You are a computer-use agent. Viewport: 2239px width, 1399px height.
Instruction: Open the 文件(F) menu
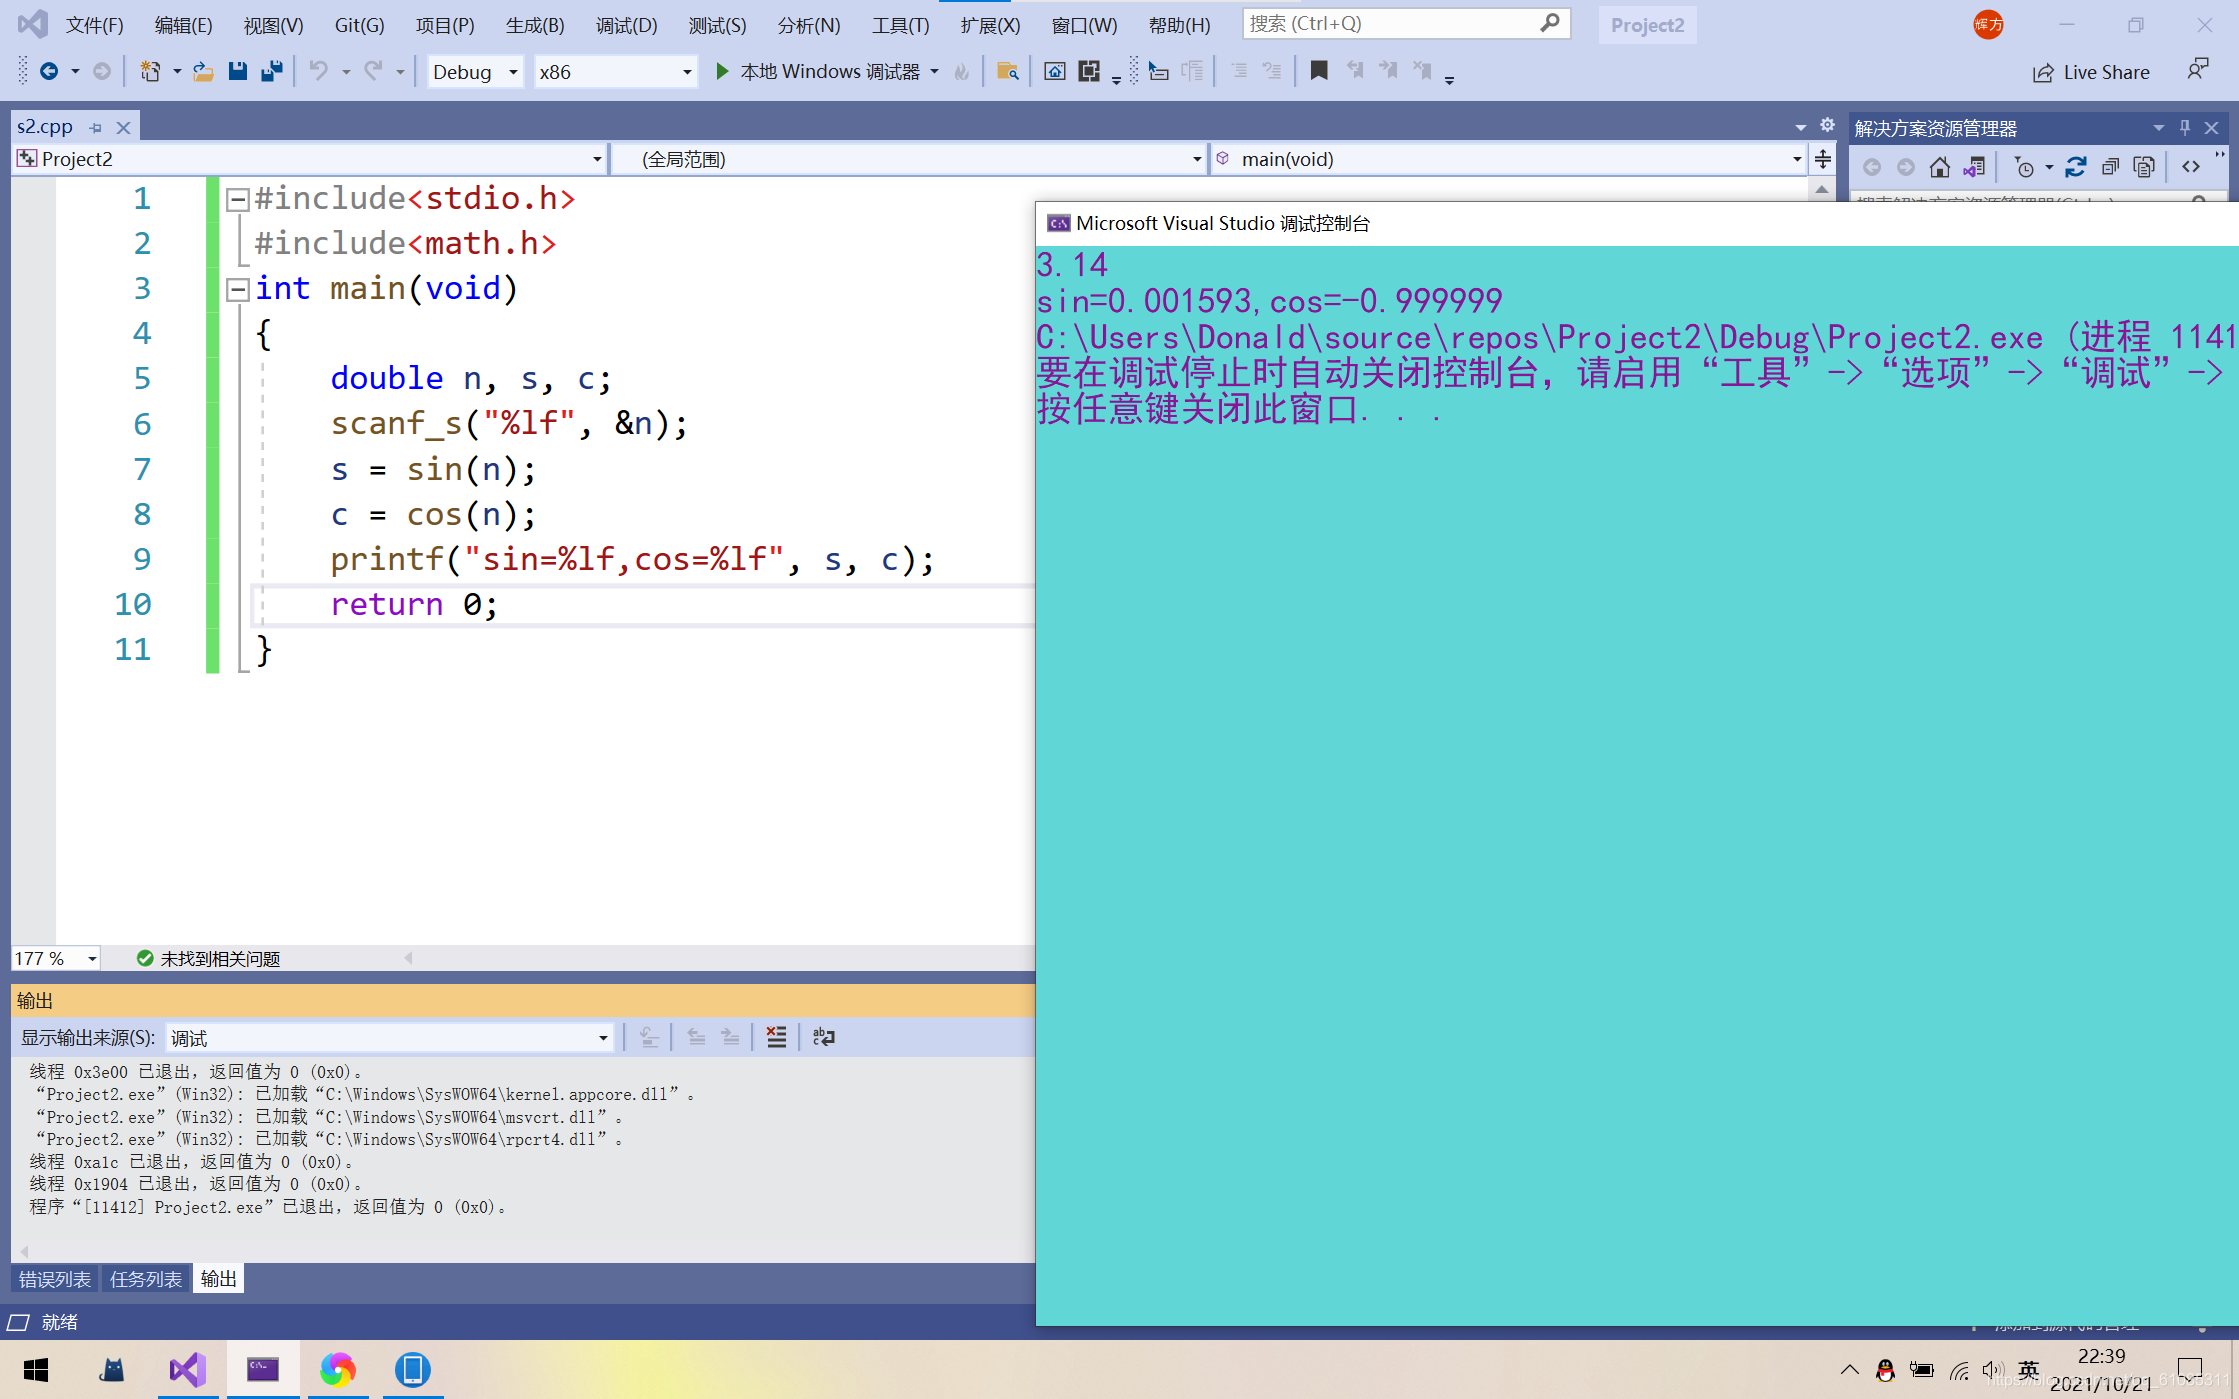pos(94,25)
